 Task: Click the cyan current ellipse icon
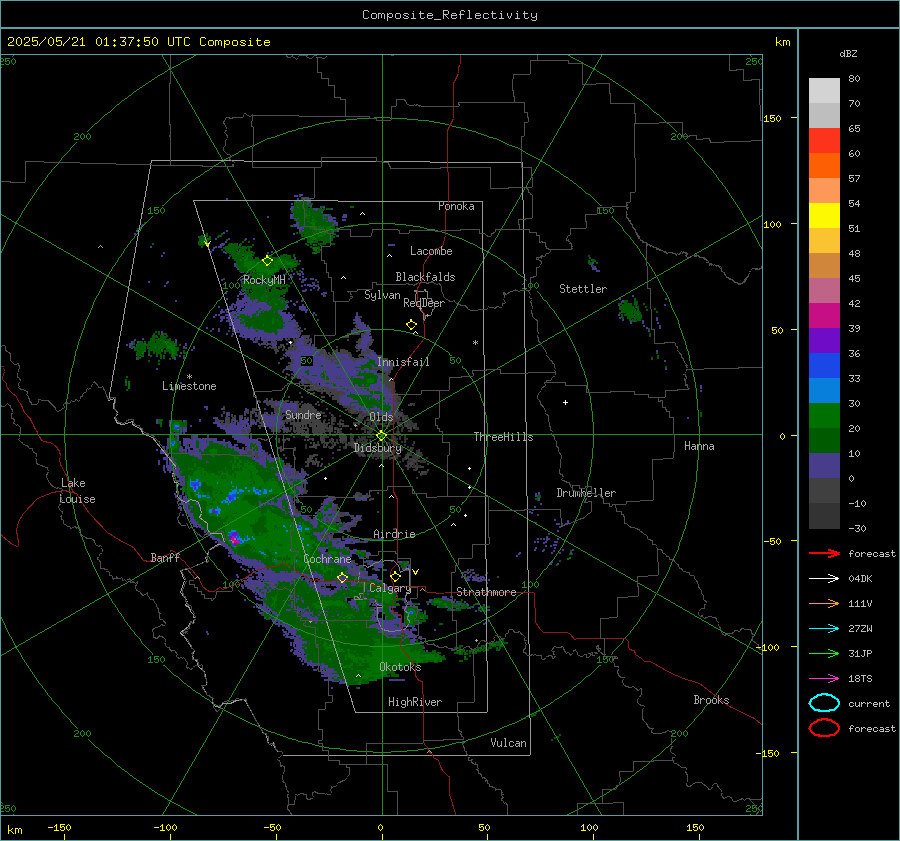coord(824,703)
